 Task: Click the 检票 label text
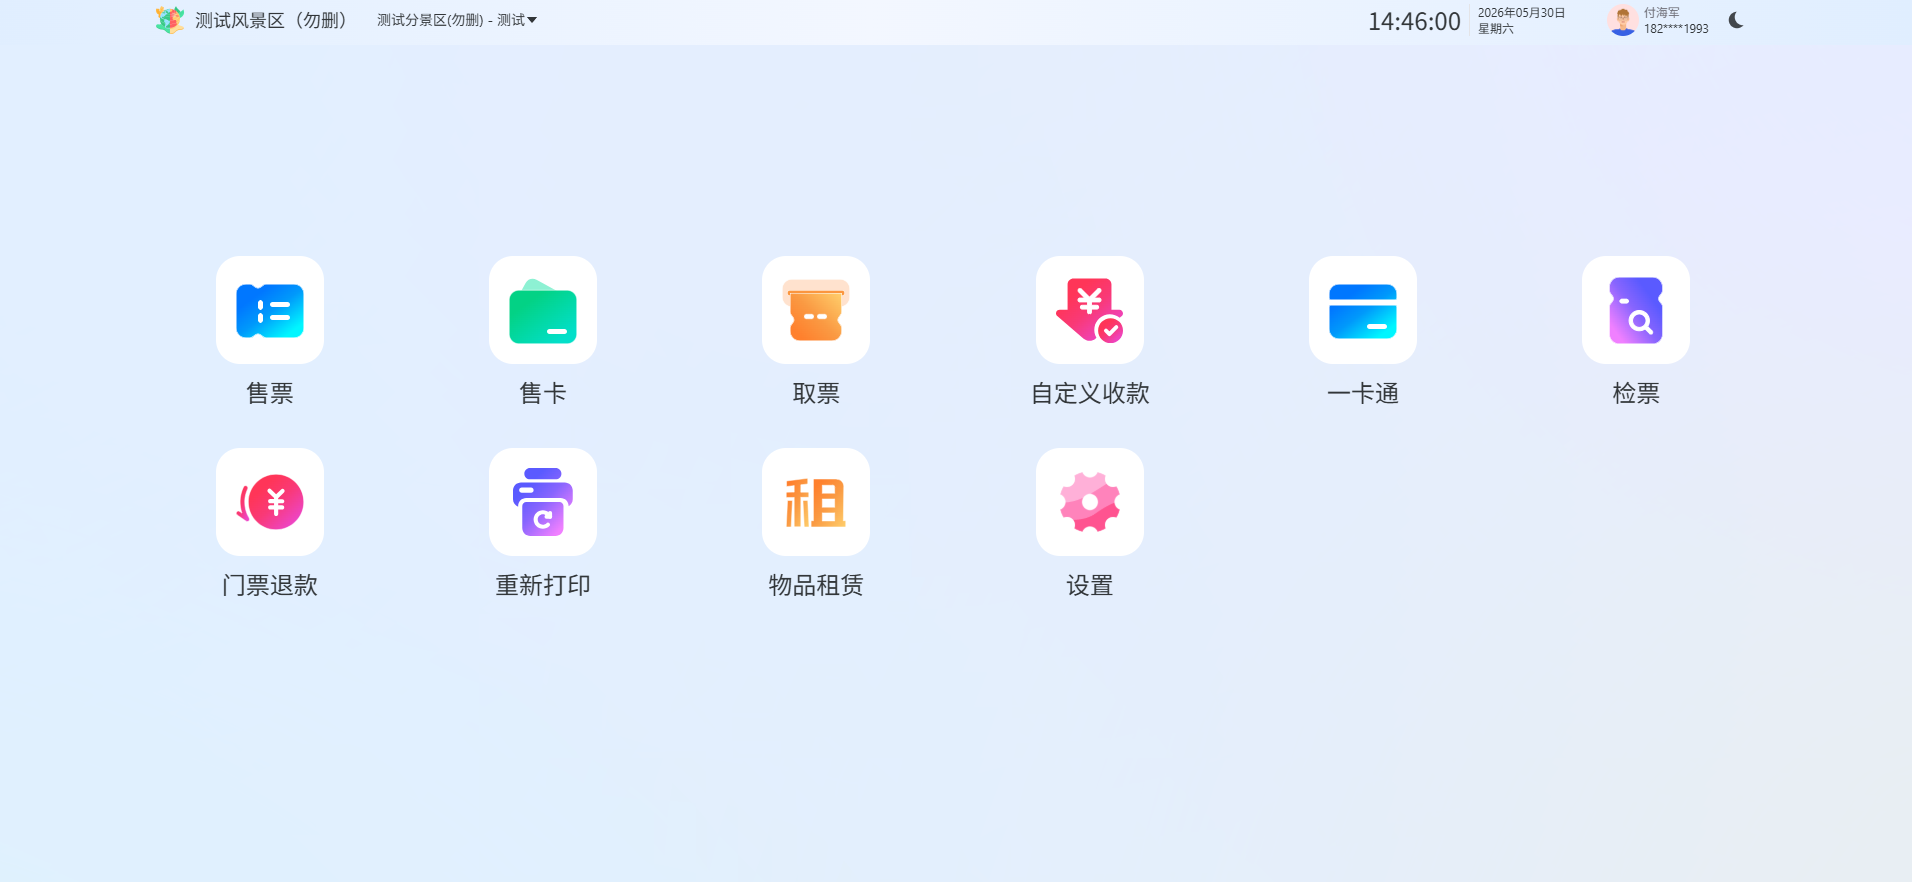1636,393
